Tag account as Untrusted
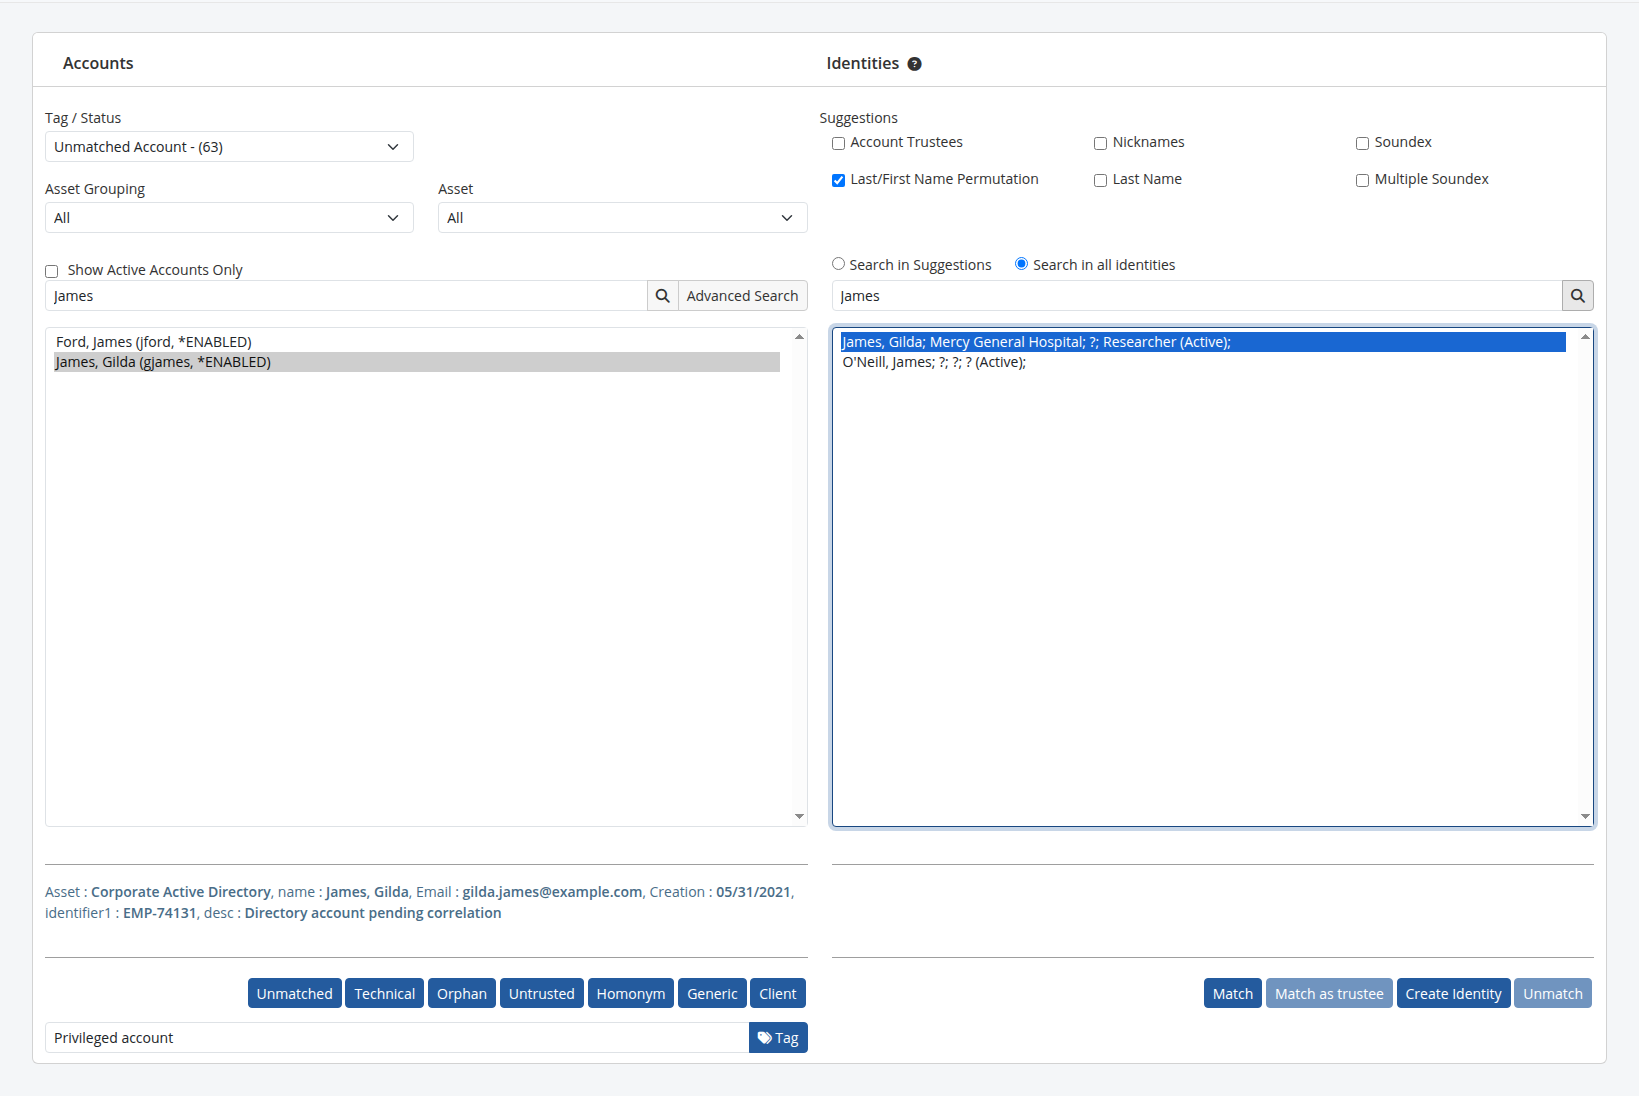The image size is (1639, 1096). pos(542,993)
